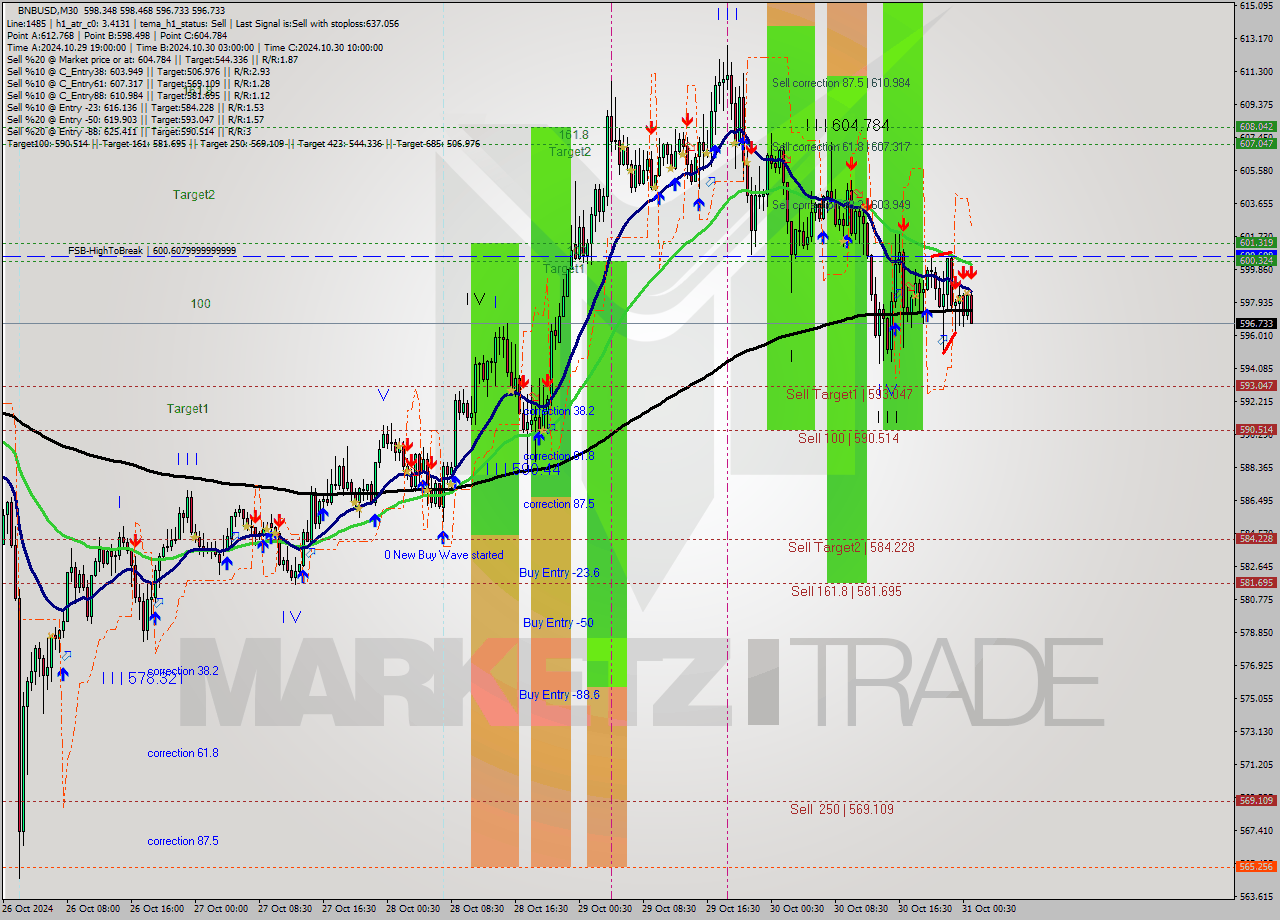Screen dimensions: 1280x920
Task: Click the 578.850 price axis label
Action: [1256, 632]
